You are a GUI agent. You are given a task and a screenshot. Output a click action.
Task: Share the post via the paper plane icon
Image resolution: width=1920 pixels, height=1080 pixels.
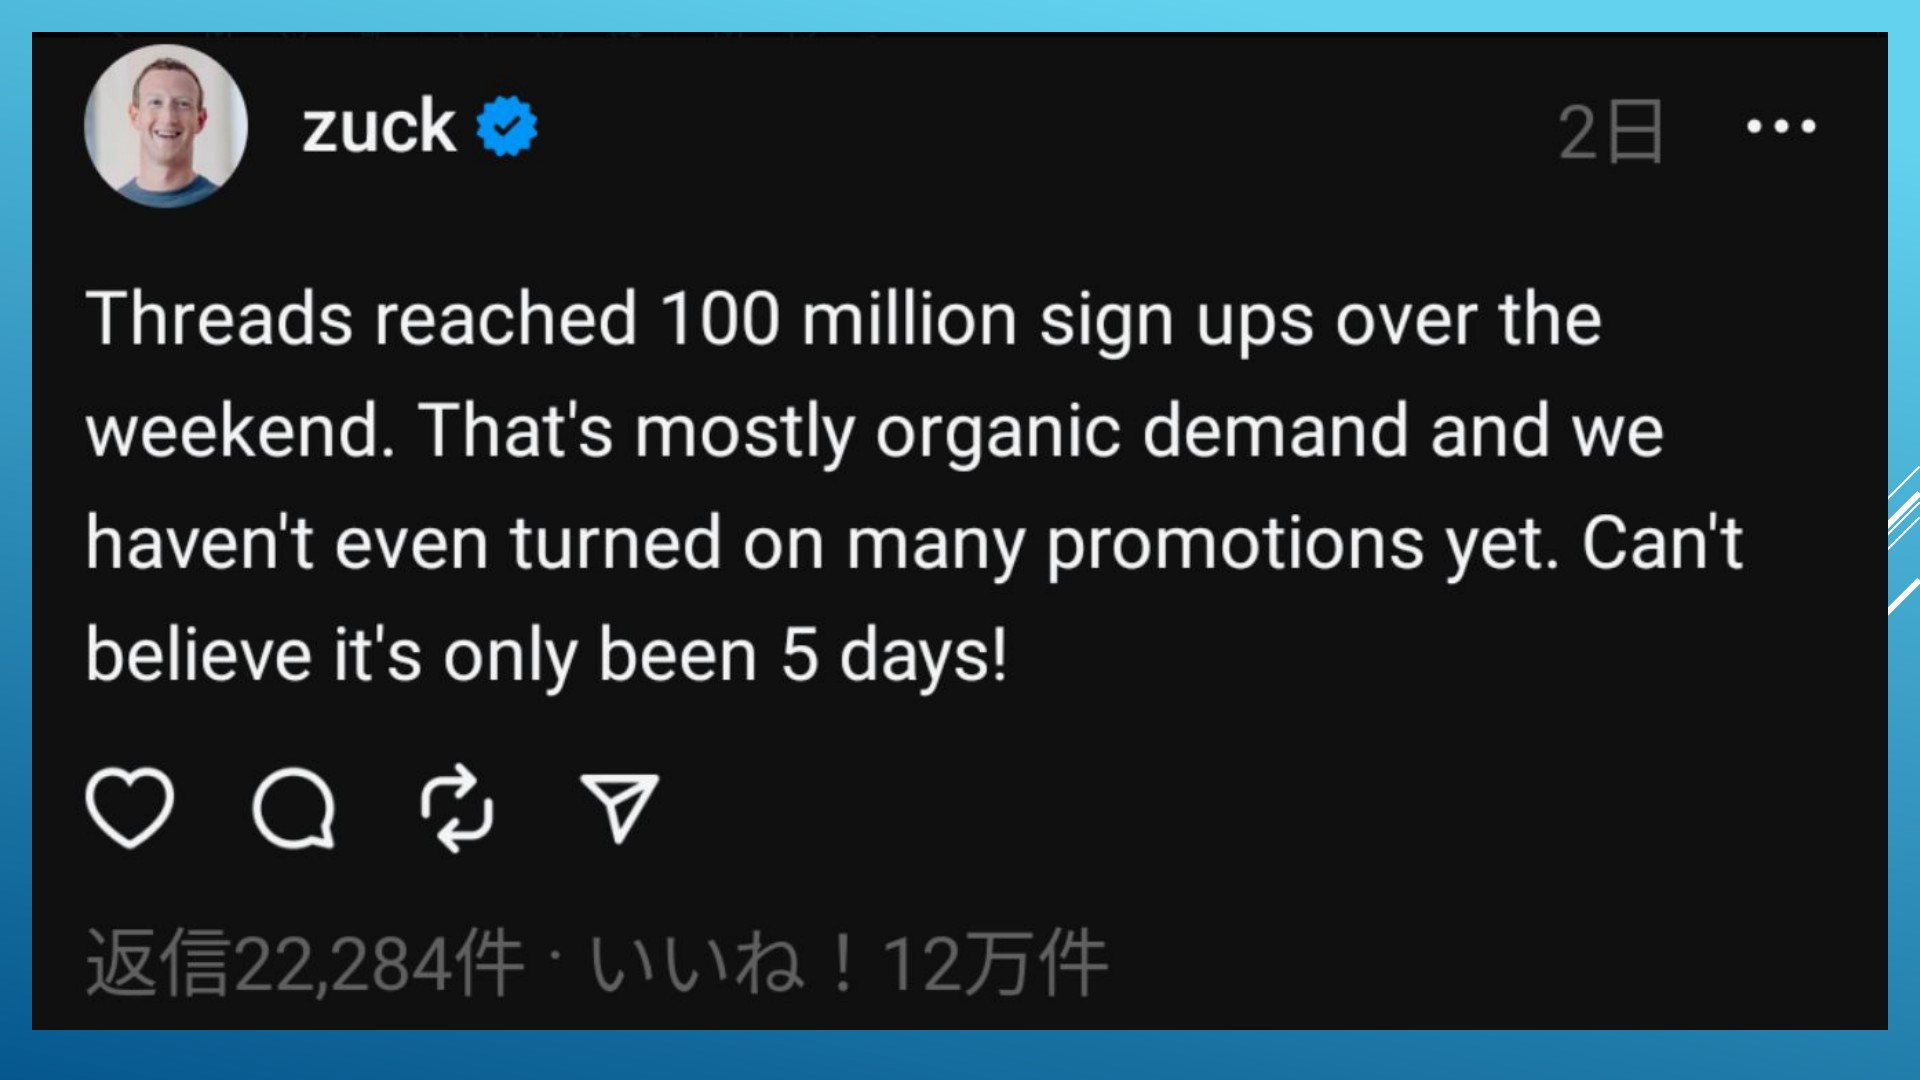[619, 808]
